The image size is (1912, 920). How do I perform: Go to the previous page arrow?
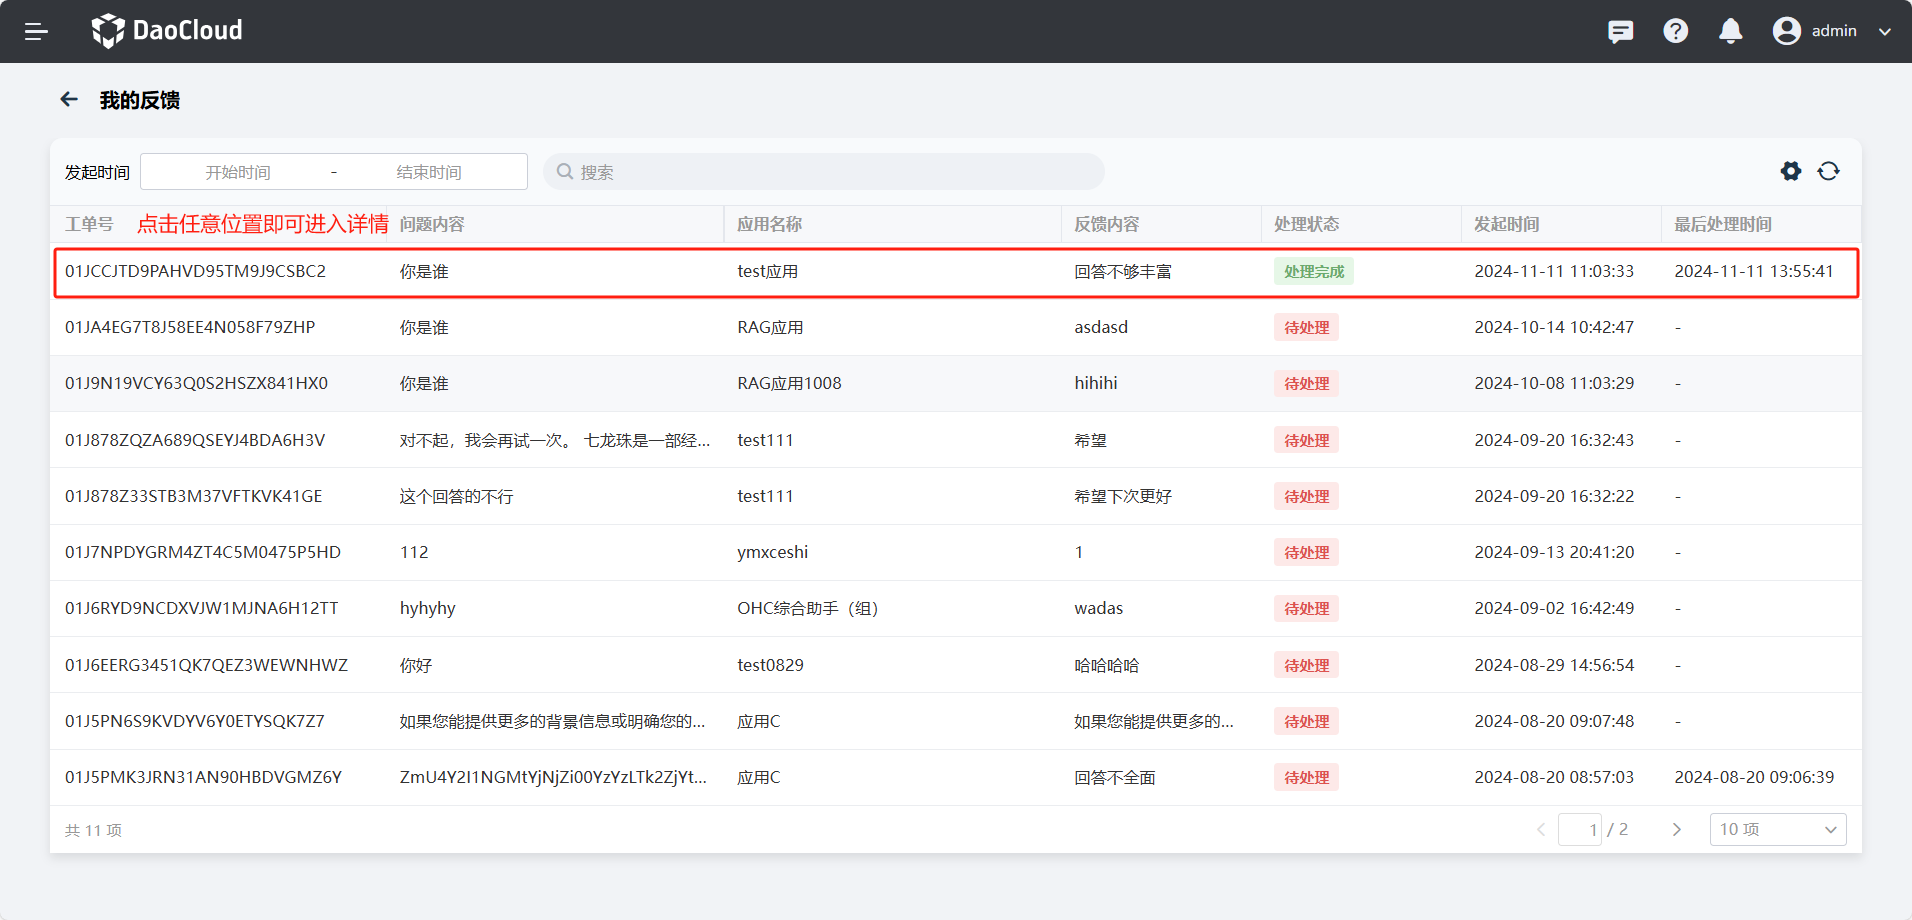pyautogui.click(x=1540, y=829)
